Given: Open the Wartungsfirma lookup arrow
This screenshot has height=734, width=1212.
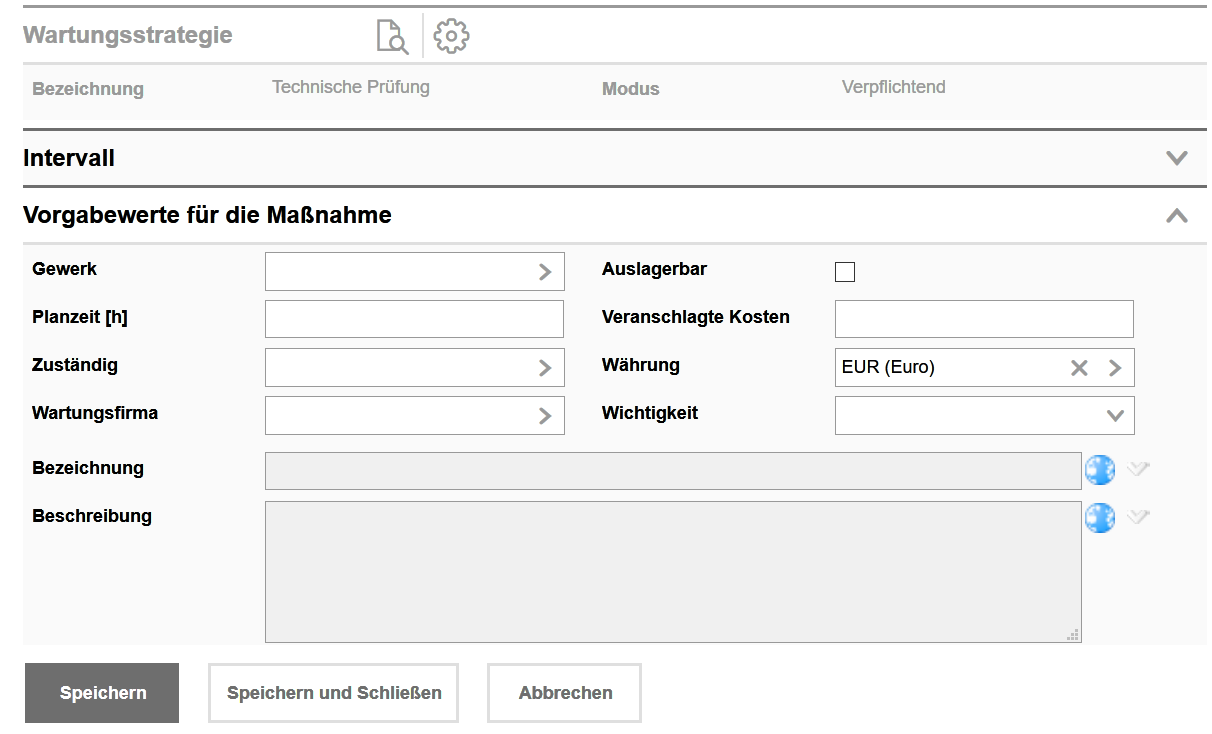Looking at the screenshot, I should 546,415.
